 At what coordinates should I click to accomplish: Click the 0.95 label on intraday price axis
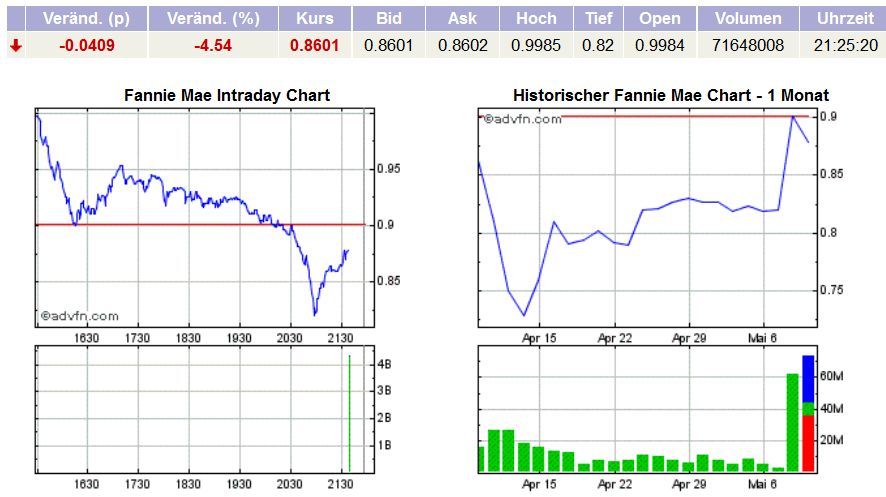click(x=389, y=169)
